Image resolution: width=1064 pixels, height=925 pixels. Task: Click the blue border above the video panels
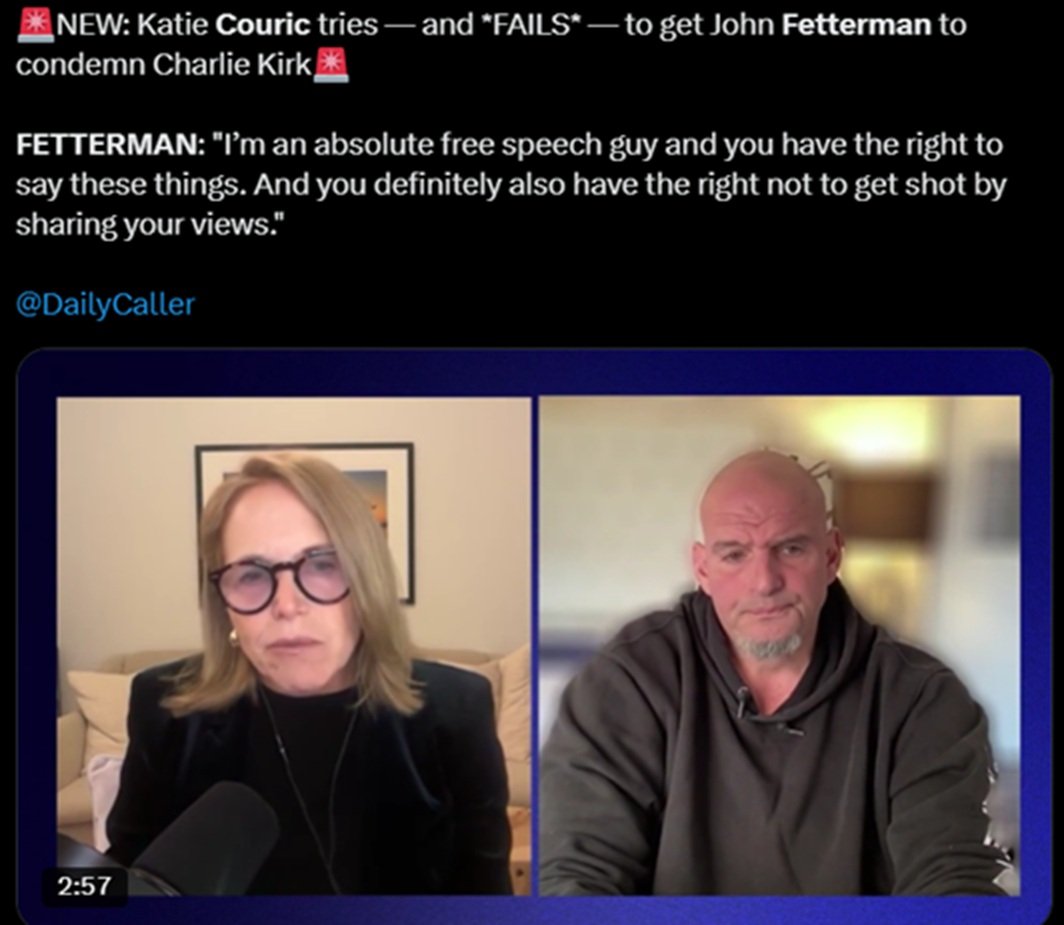pos(533,373)
